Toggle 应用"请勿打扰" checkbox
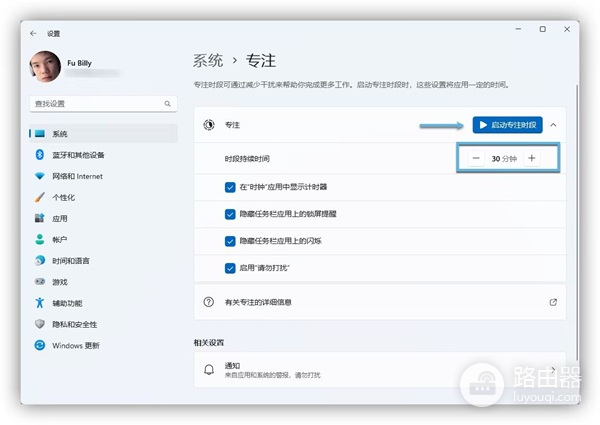600x425 pixels. 231,269
